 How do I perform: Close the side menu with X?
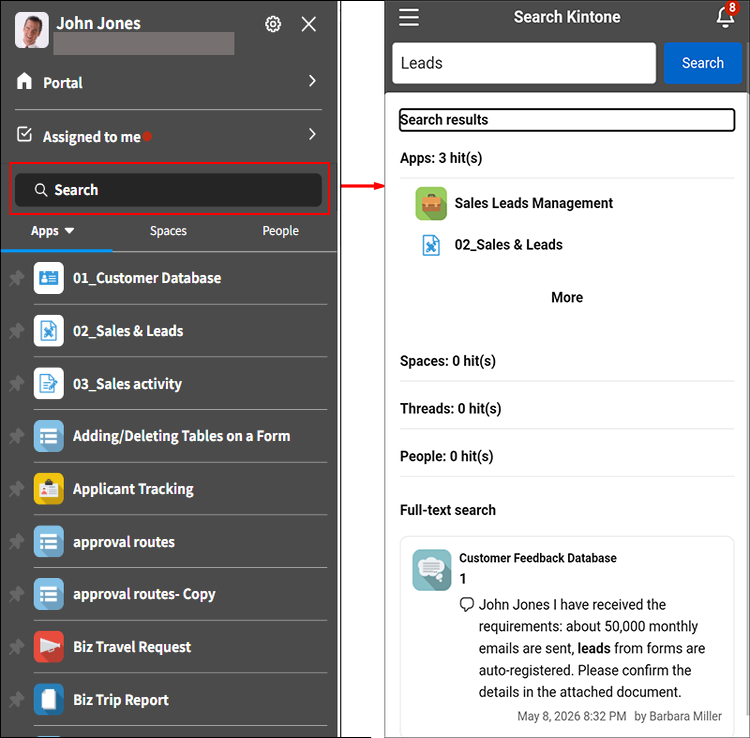tap(309, 24)
